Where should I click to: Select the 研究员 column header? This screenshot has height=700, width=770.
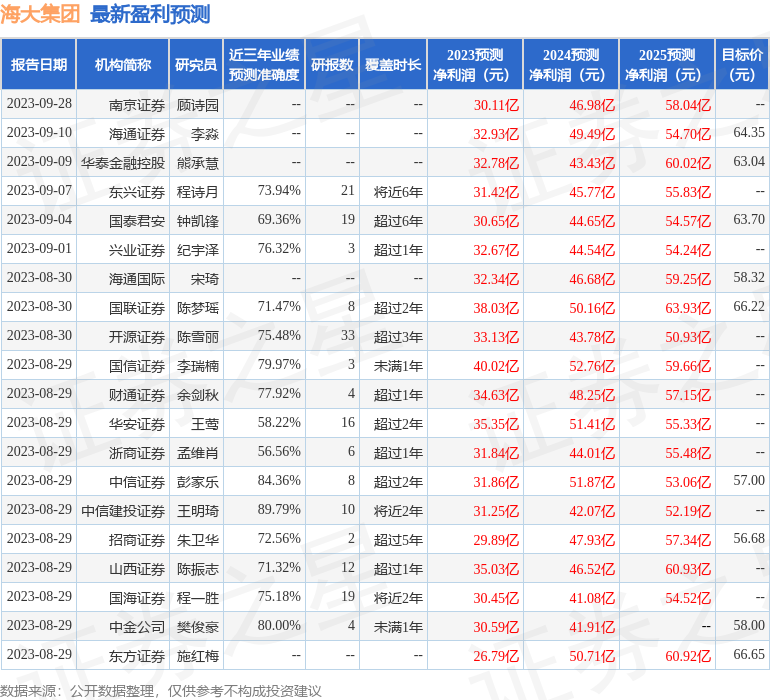[196, 64]
